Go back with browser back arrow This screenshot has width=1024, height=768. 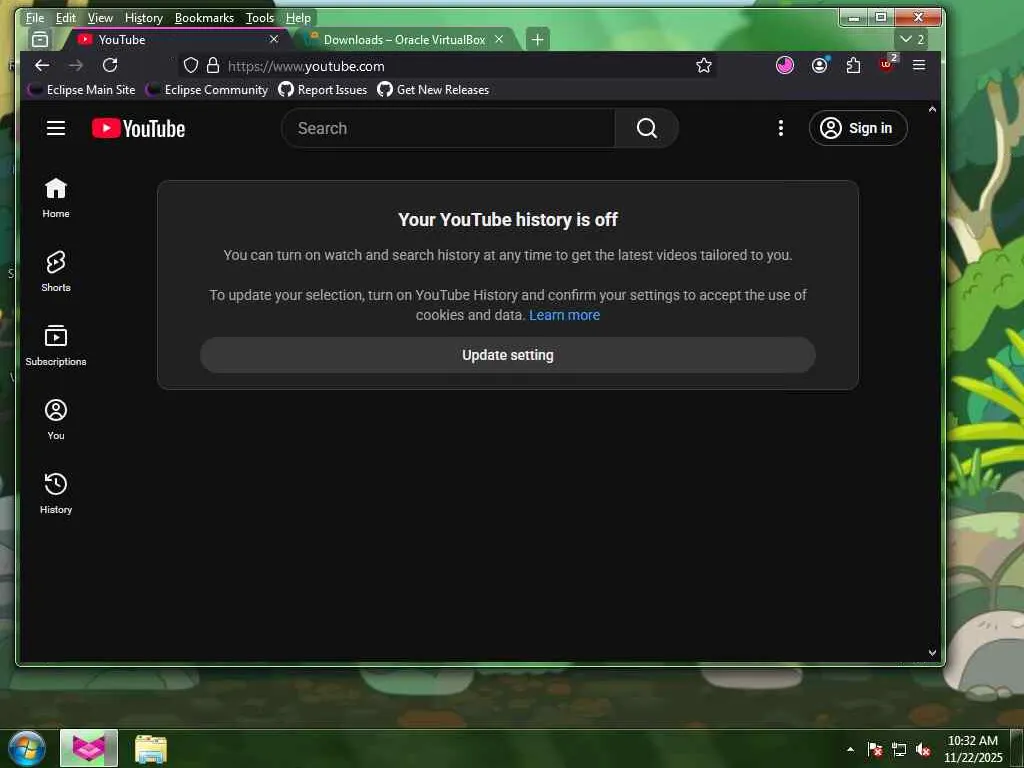[x=42, y=65]
